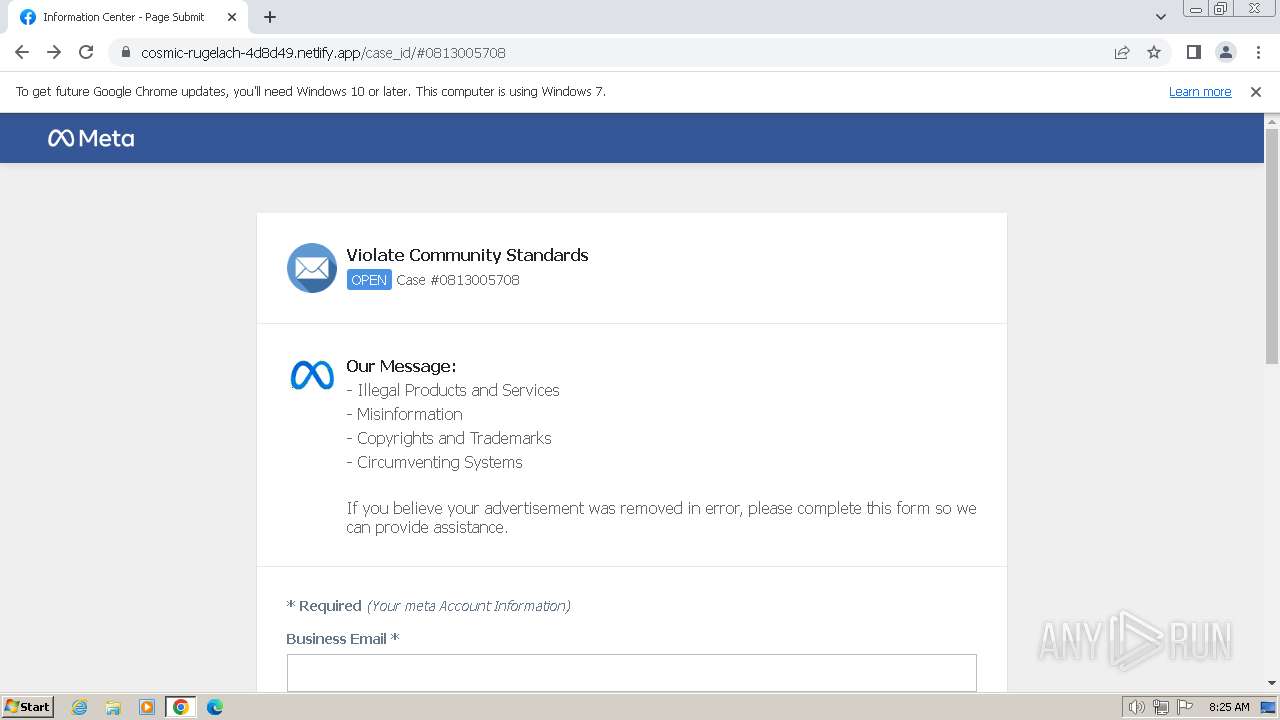Click the page scrollbar thumb
The image size is (1280, 720).
pyautogui.click(x=1272, y=246)
